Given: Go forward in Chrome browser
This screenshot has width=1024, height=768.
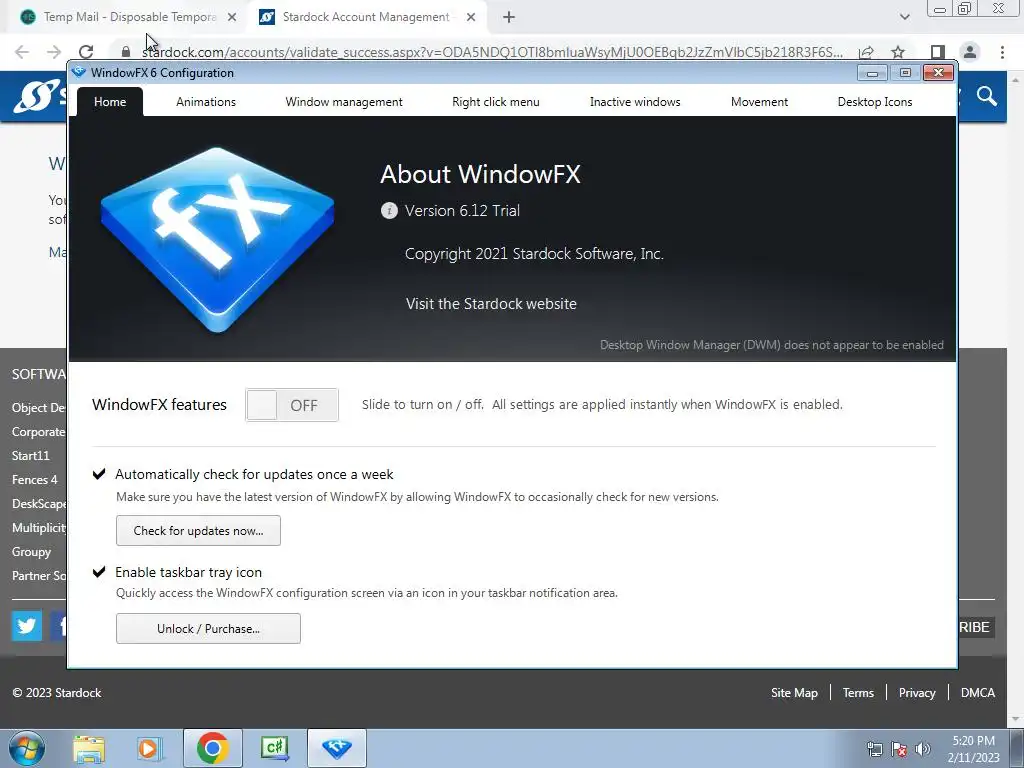Looking at the screenshot, I should coord(54,52).
